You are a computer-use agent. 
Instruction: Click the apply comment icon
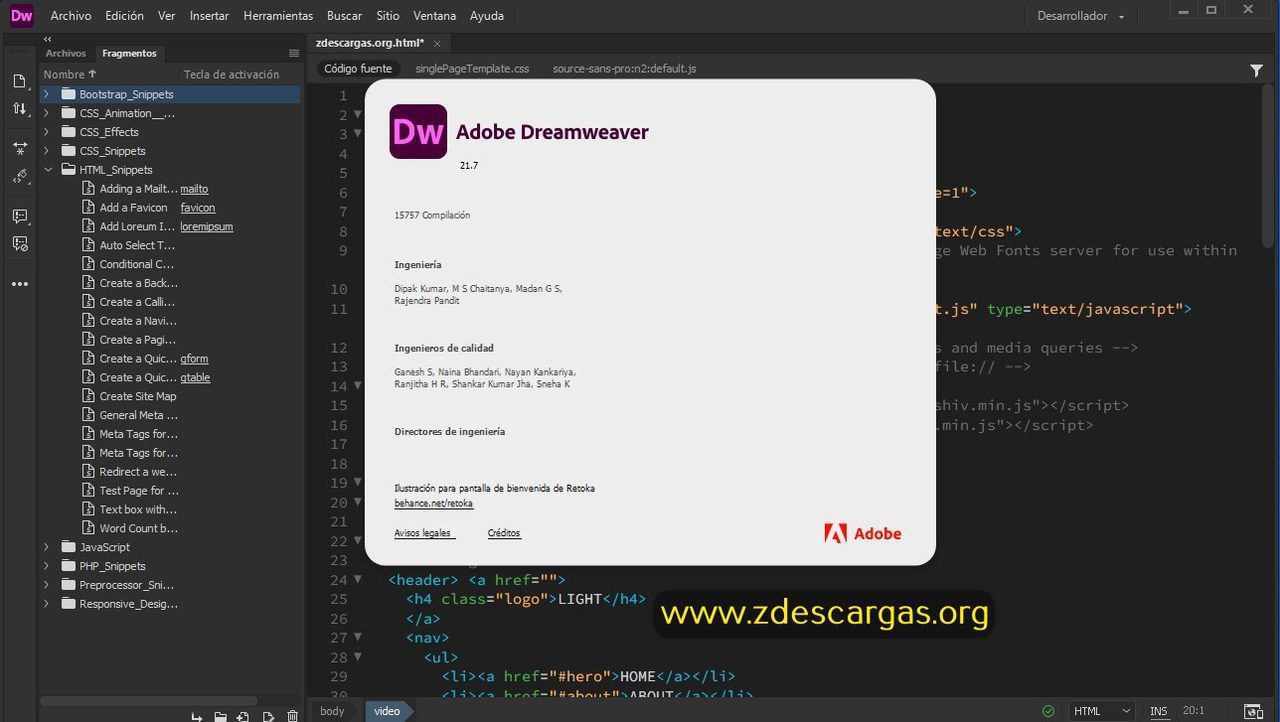point(19,216)
